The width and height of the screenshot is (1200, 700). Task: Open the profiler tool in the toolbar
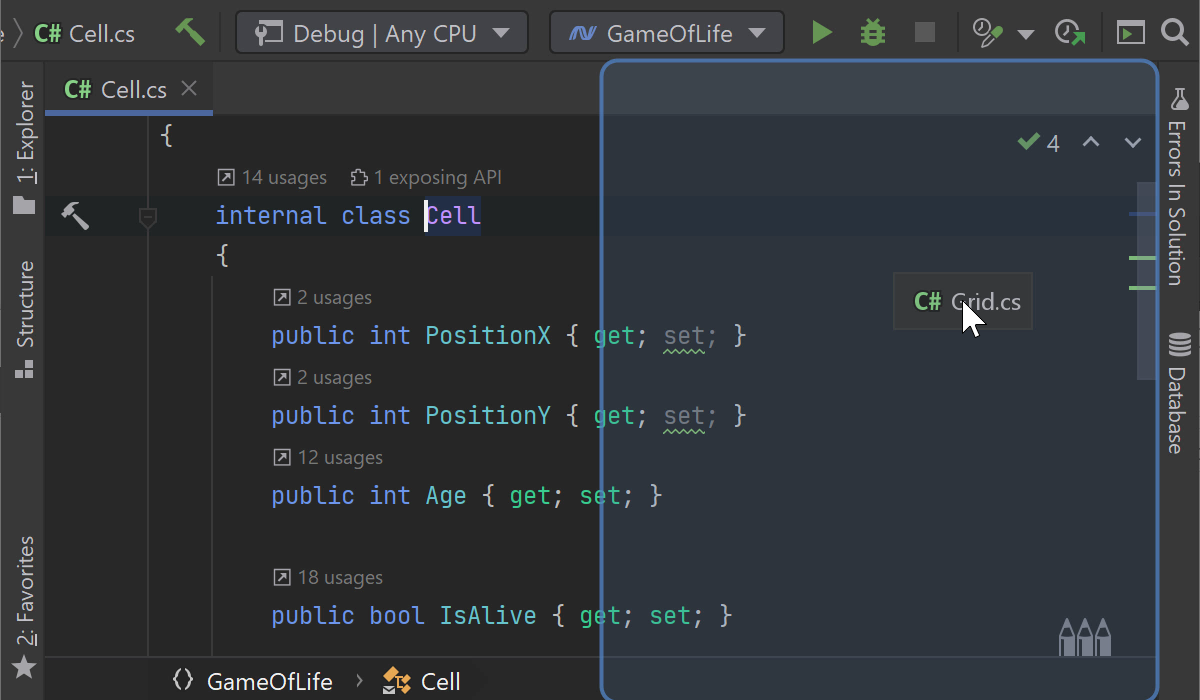point(986,32)
